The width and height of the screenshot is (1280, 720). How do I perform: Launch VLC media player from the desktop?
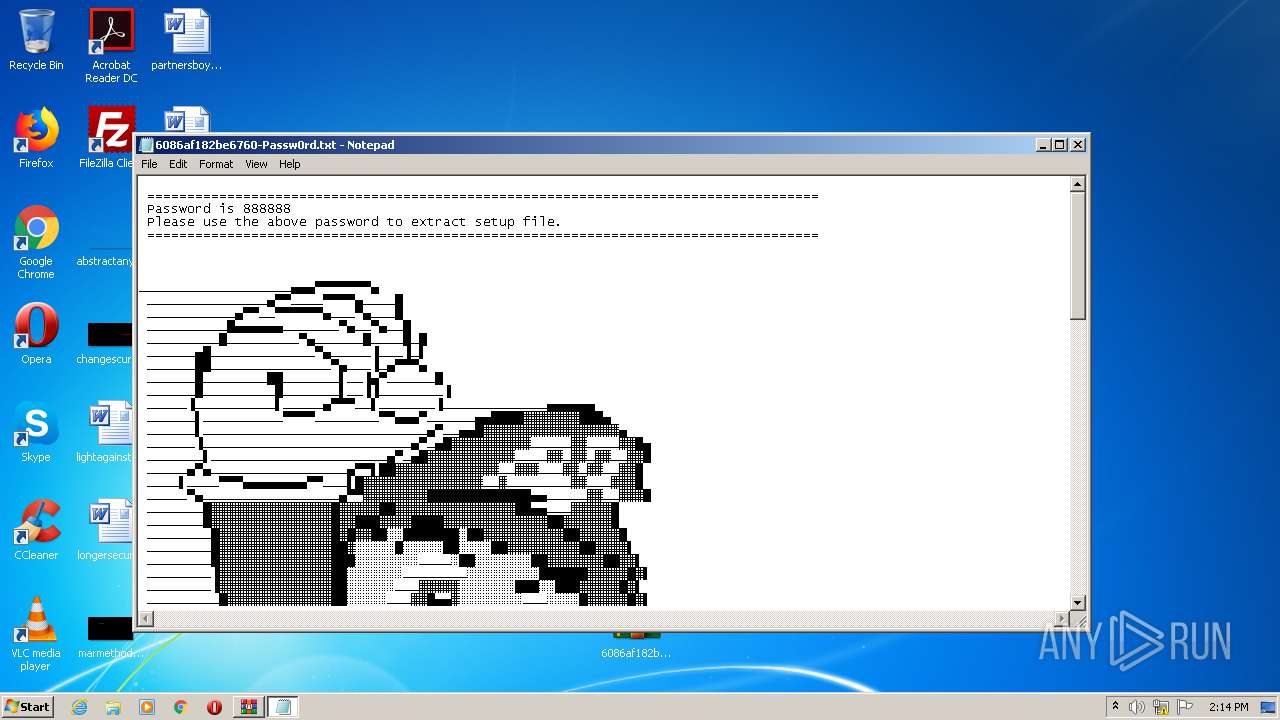click(36, 634)
